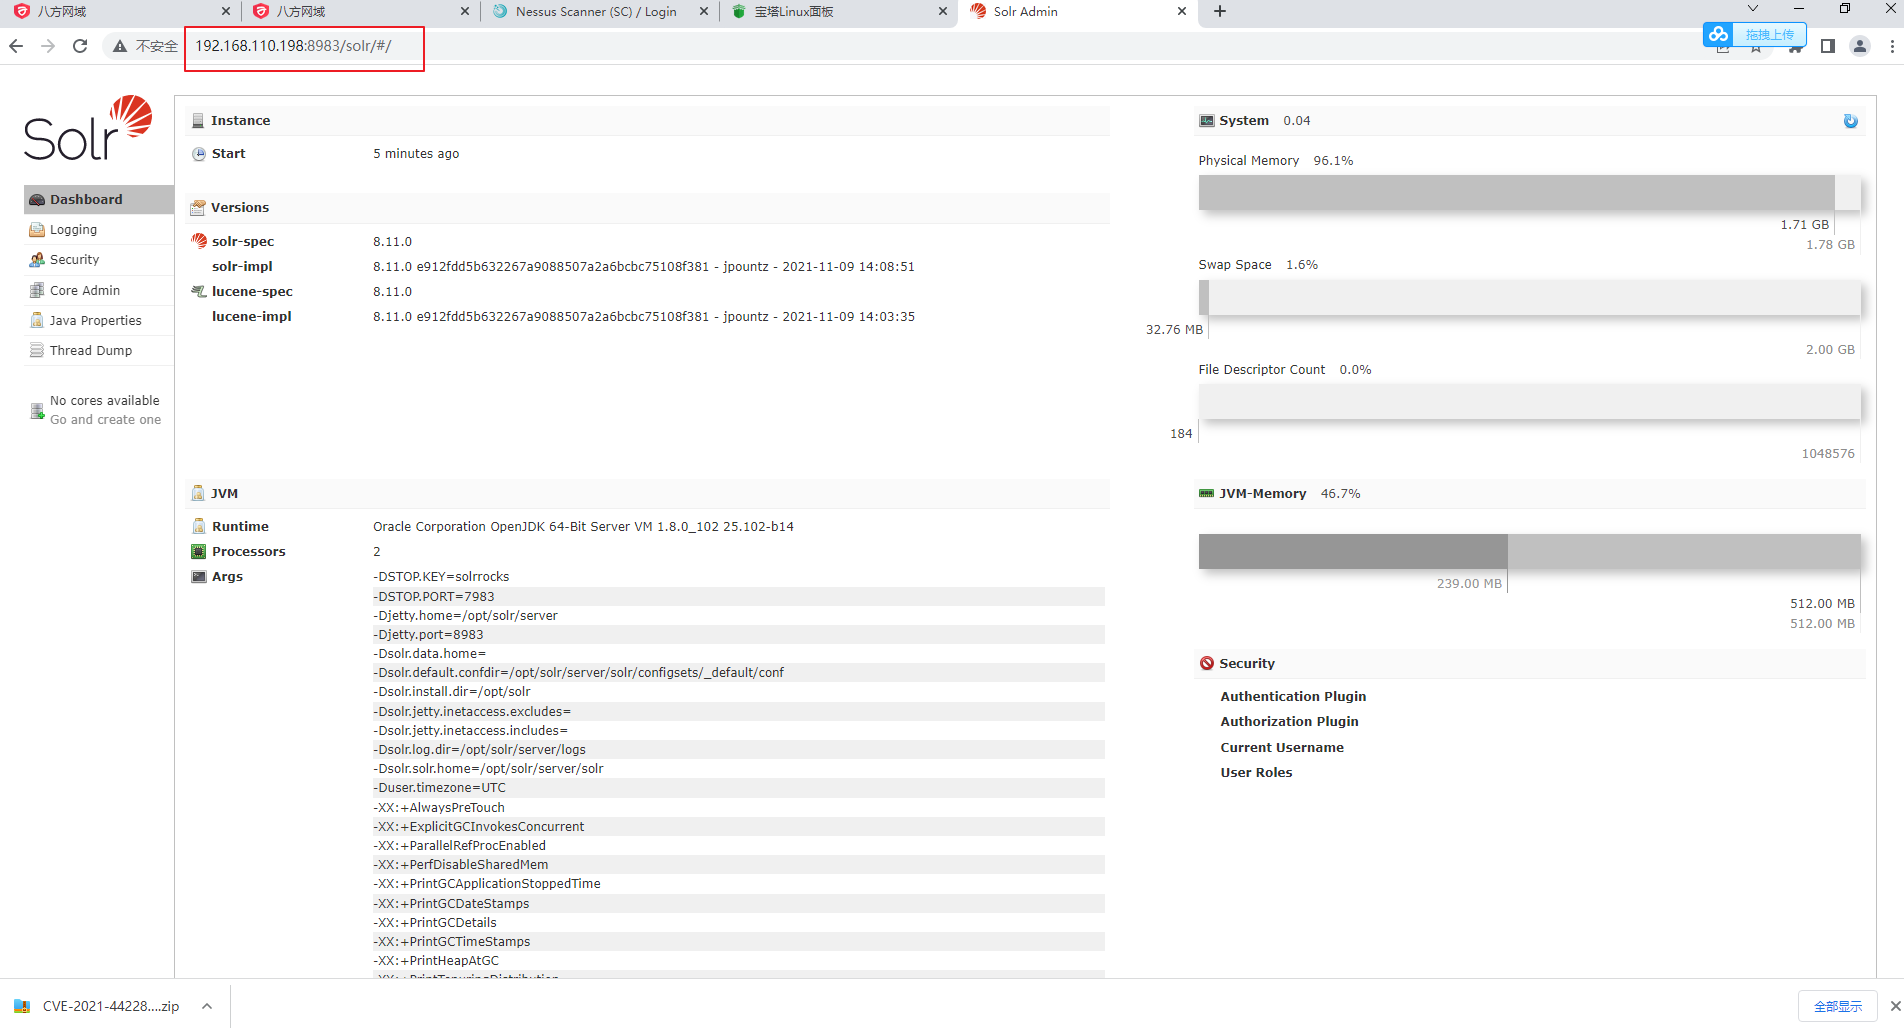
Task: Expand the CVE-2021-44228 download options chevron
Action: pyautogui.click(x=207, y=1006)
